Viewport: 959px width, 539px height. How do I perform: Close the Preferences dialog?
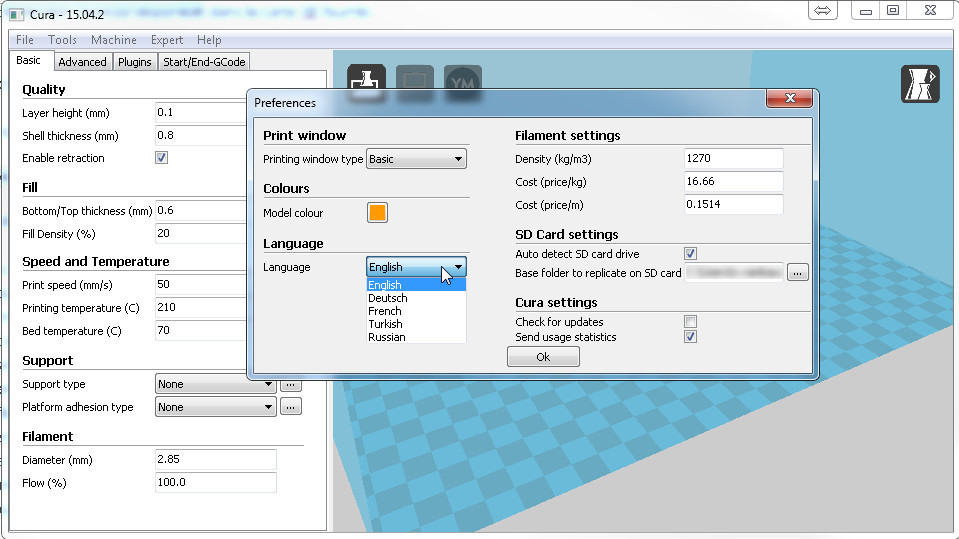pos(790,99)
